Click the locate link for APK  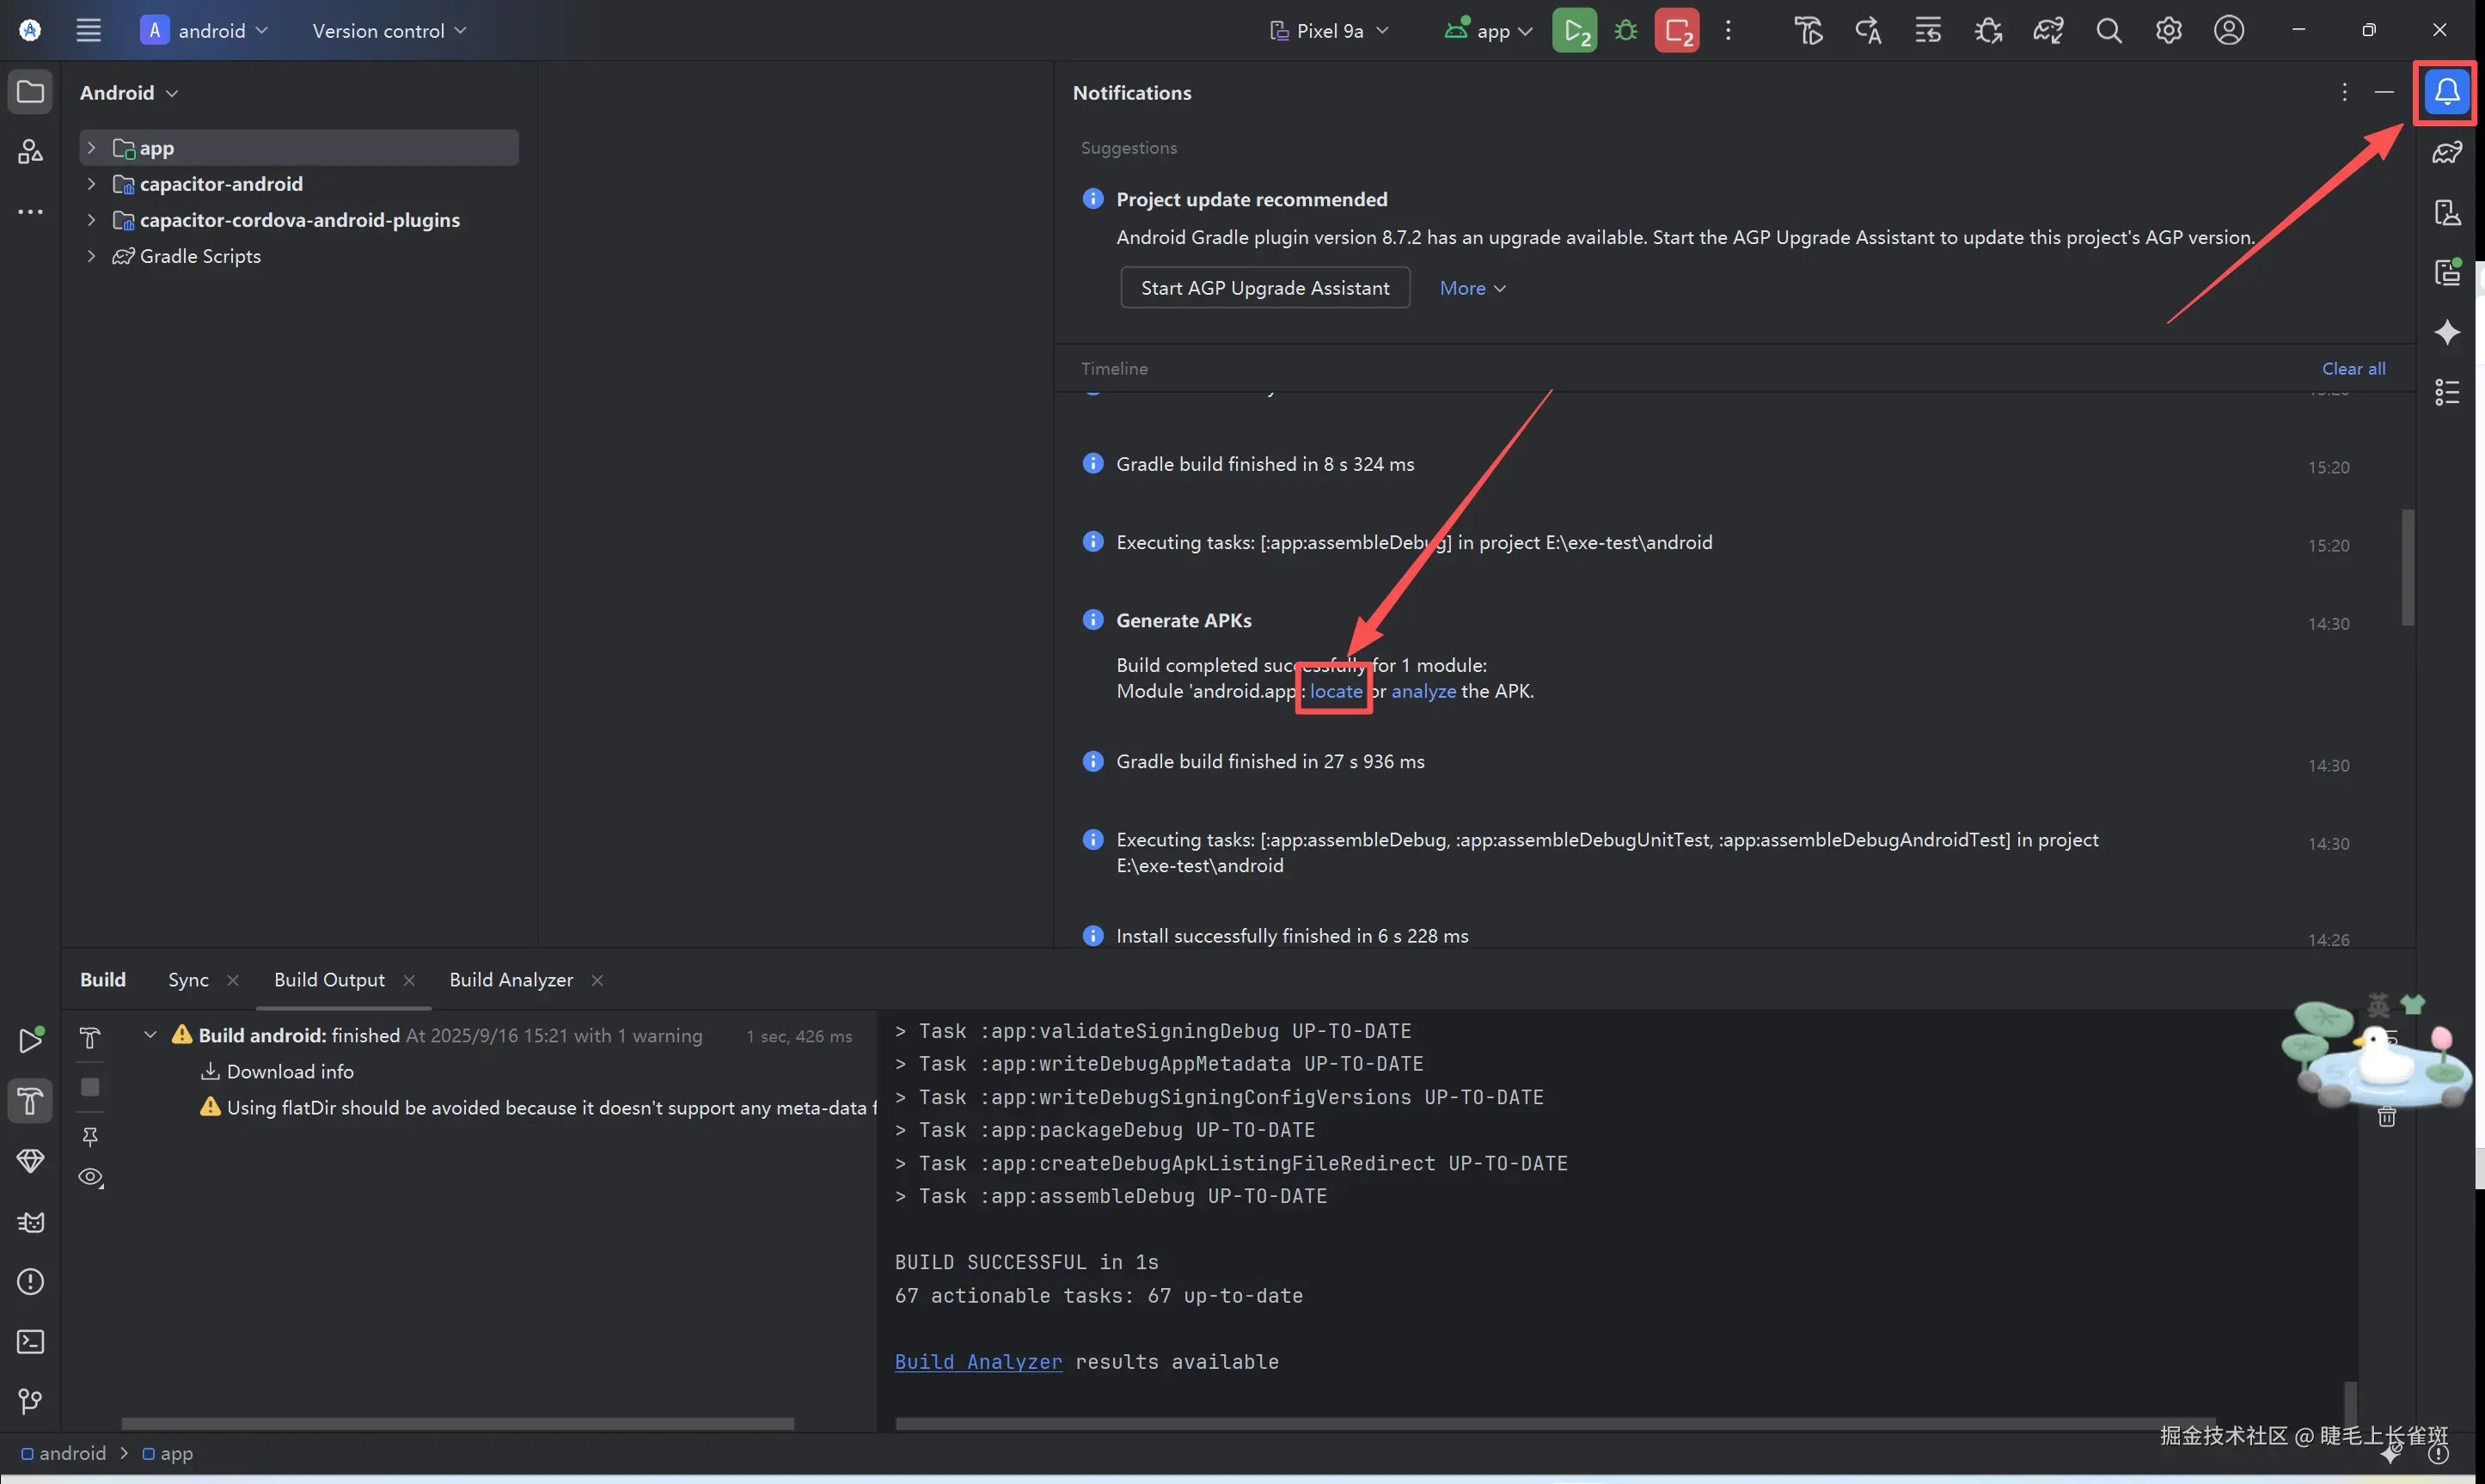[1335, 691]
